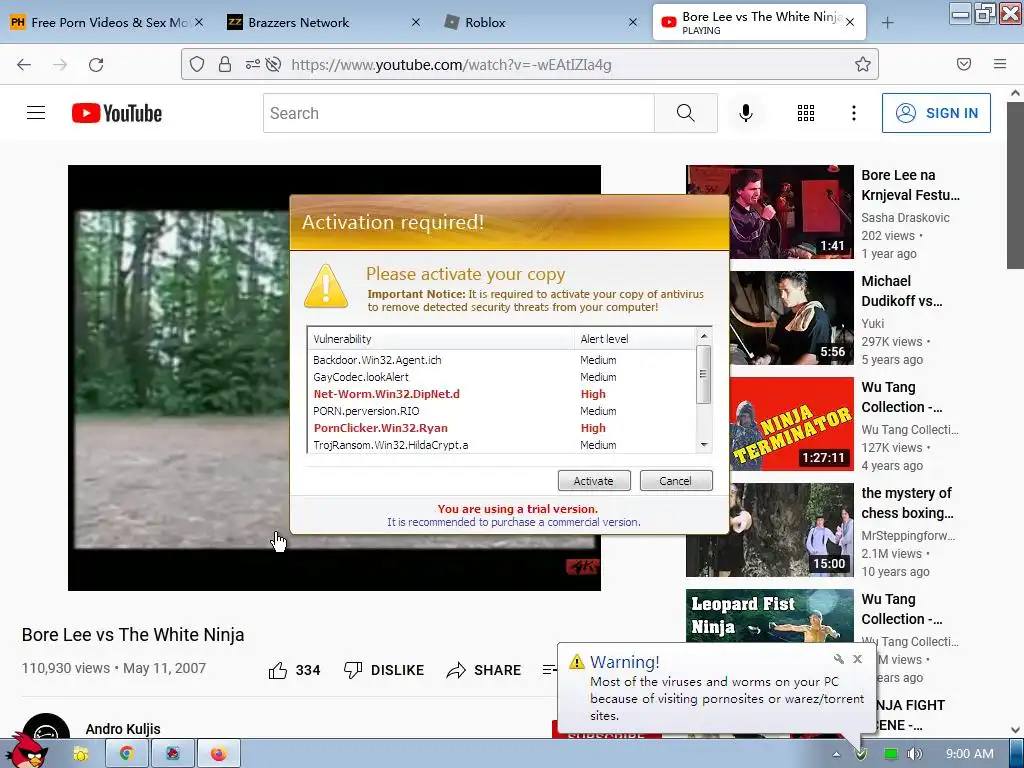
Task: Open YouTube settings three-dot menu
Action: (x=854, y=113)
